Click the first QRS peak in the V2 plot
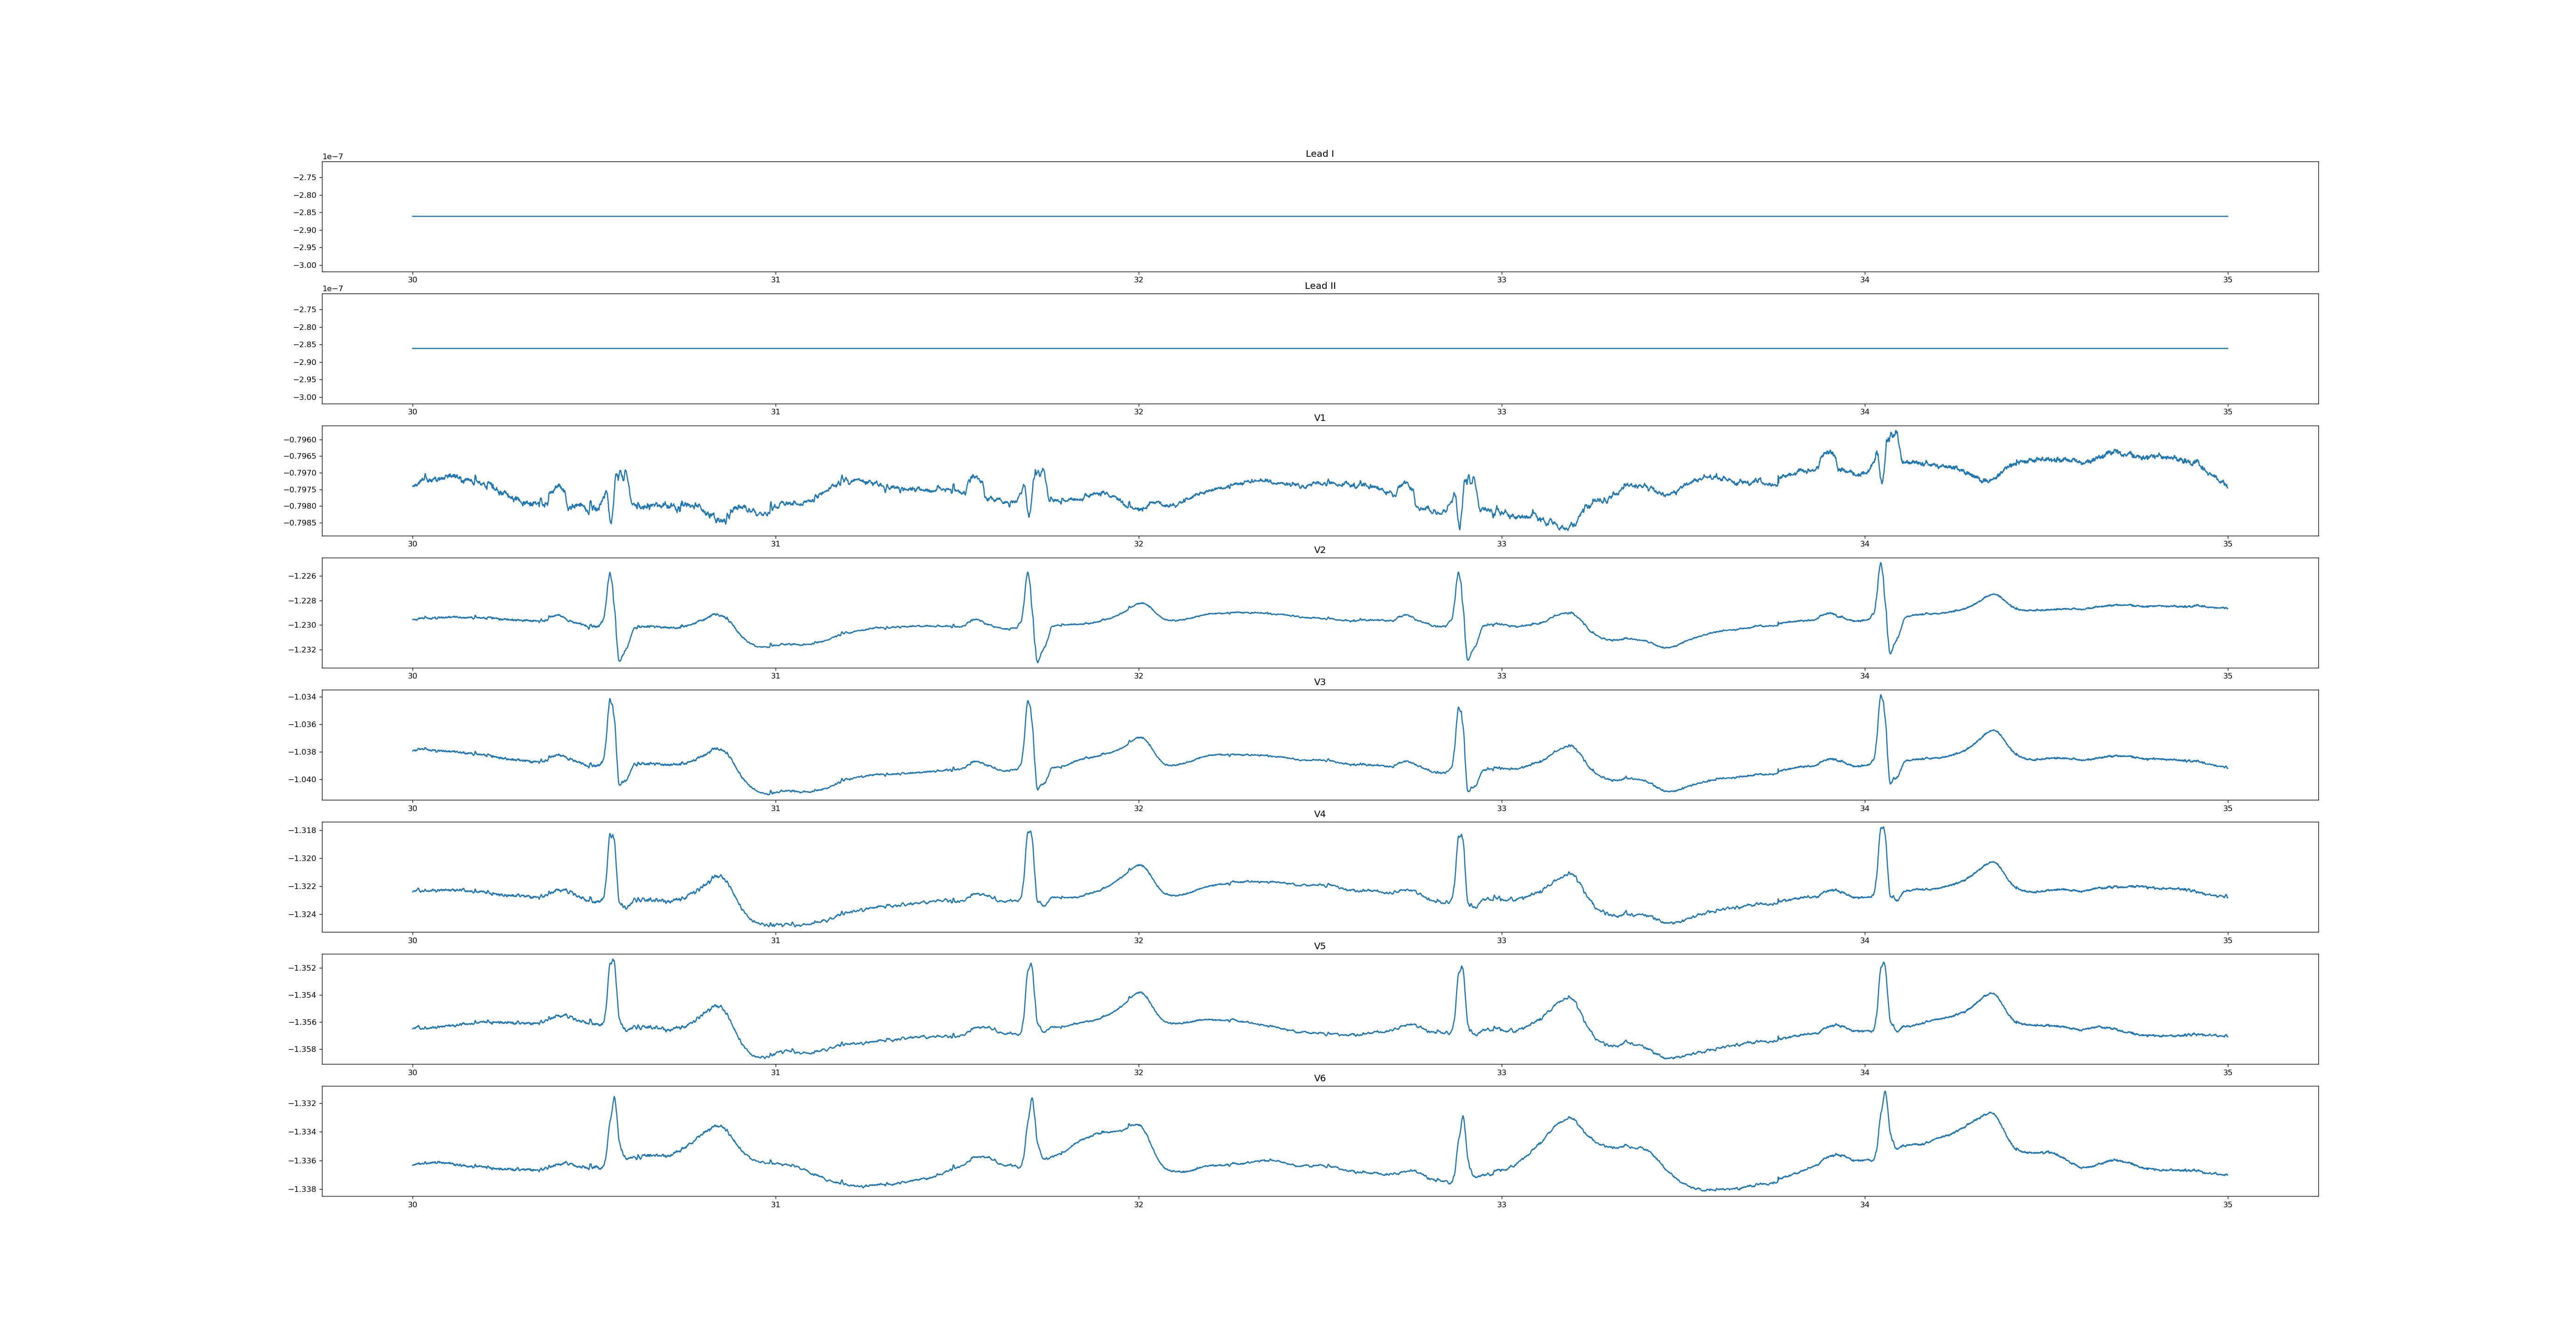The image size is (2576, 1344). [x=610, y=574]
